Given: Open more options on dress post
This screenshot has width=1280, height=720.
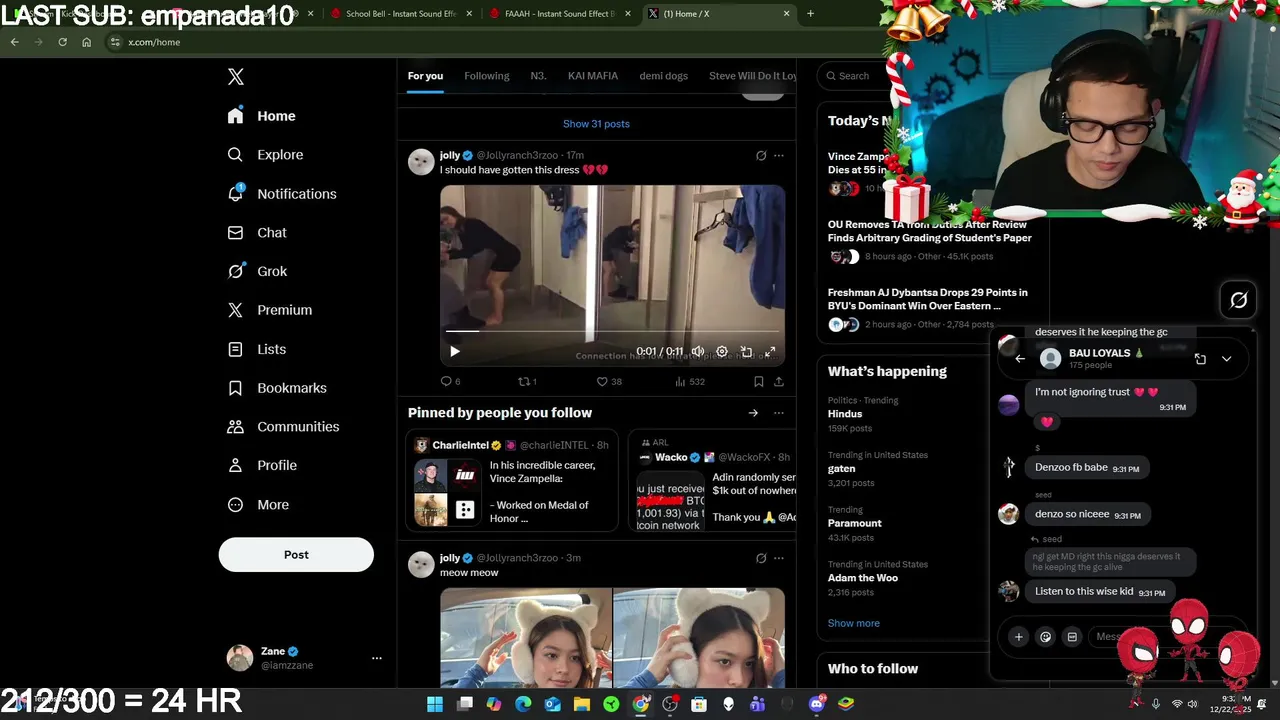Looking at the screenshot, I should (x=778, y=155).
